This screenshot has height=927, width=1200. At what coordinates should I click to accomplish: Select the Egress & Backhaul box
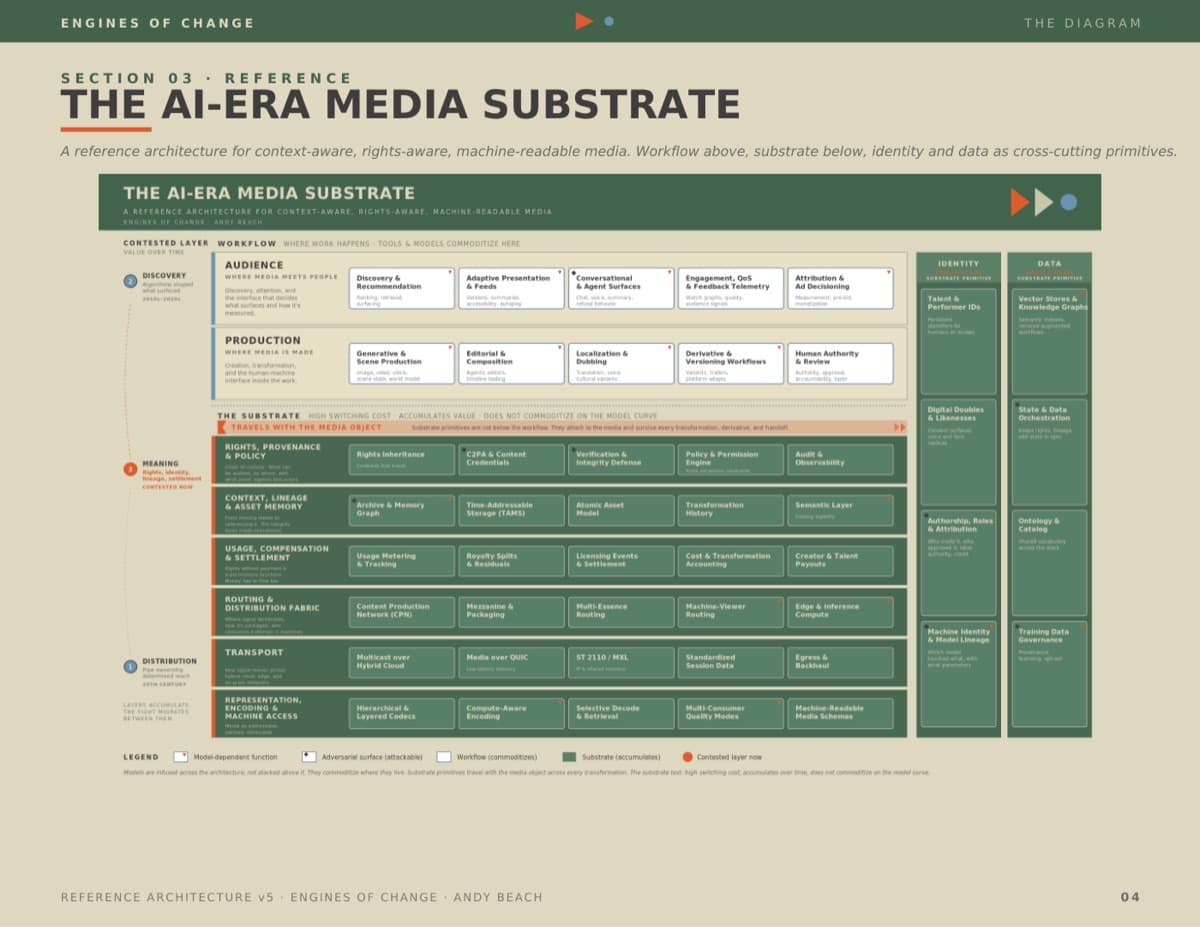pyautogui.click(x=841, y=663)
